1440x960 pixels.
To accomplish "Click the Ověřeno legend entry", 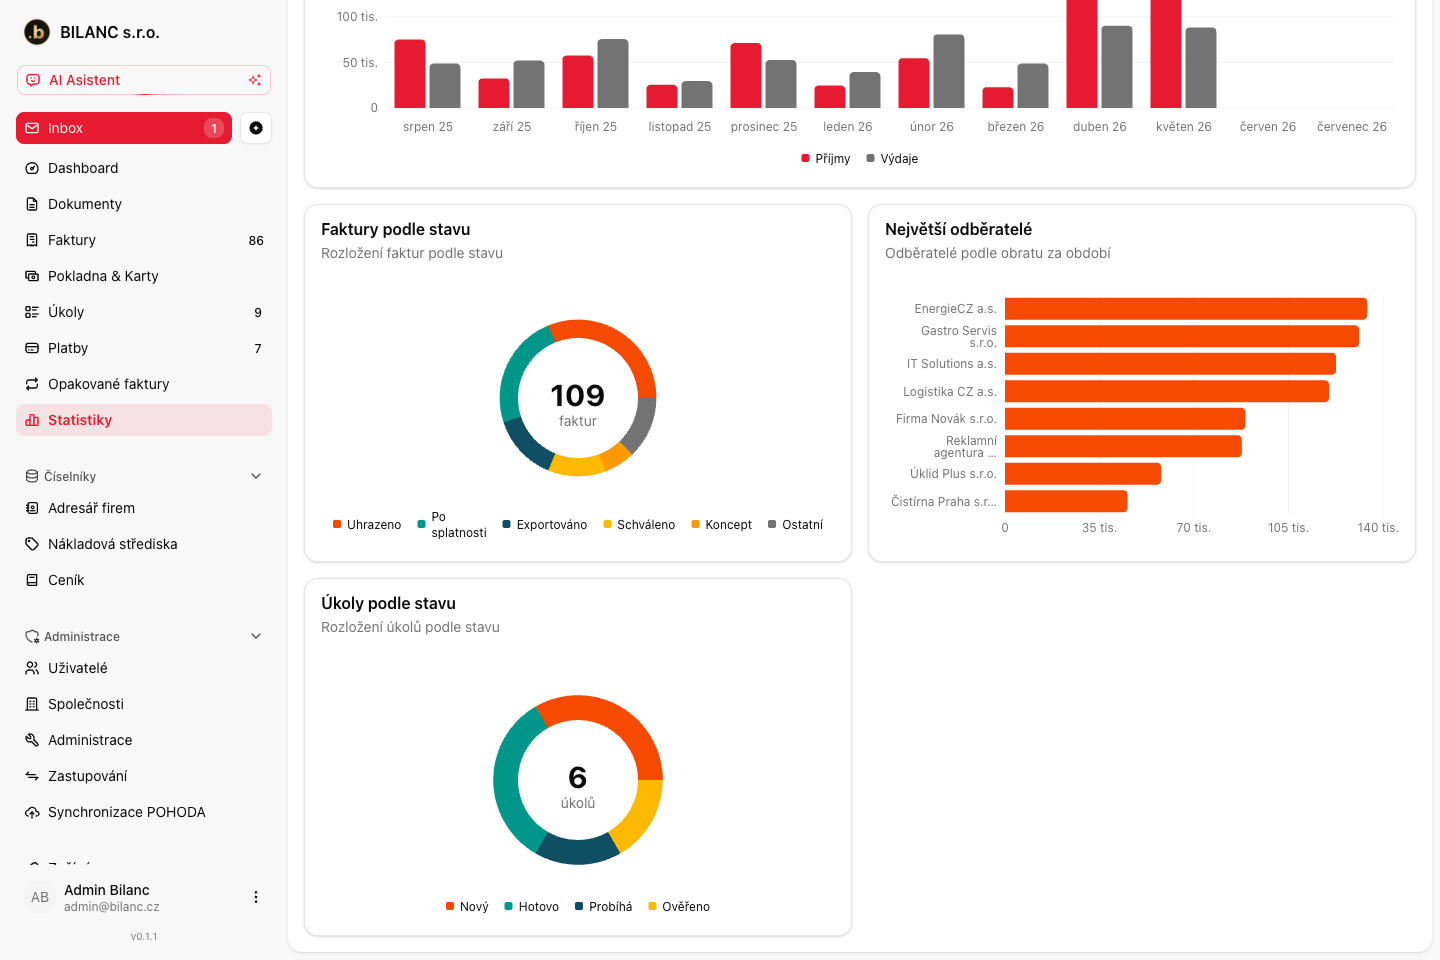I will click(x=679, y=906).
